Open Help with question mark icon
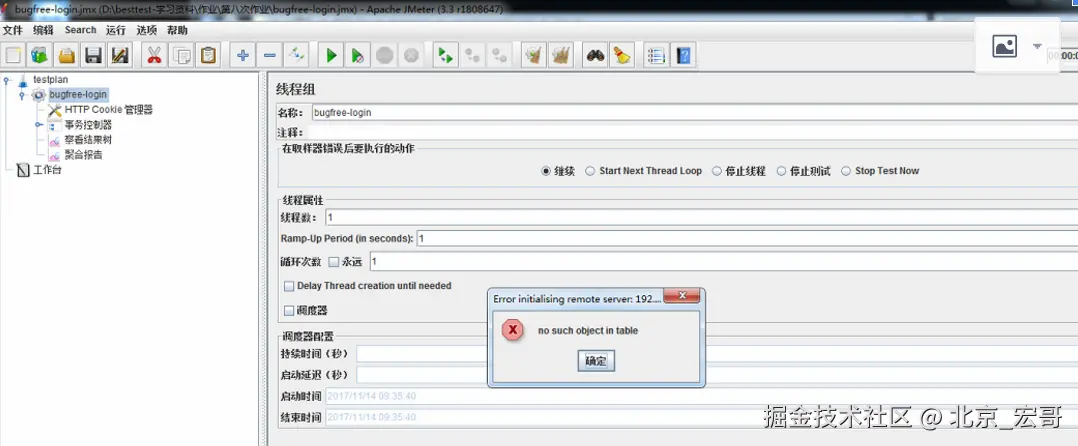 [x=683, y=56]
